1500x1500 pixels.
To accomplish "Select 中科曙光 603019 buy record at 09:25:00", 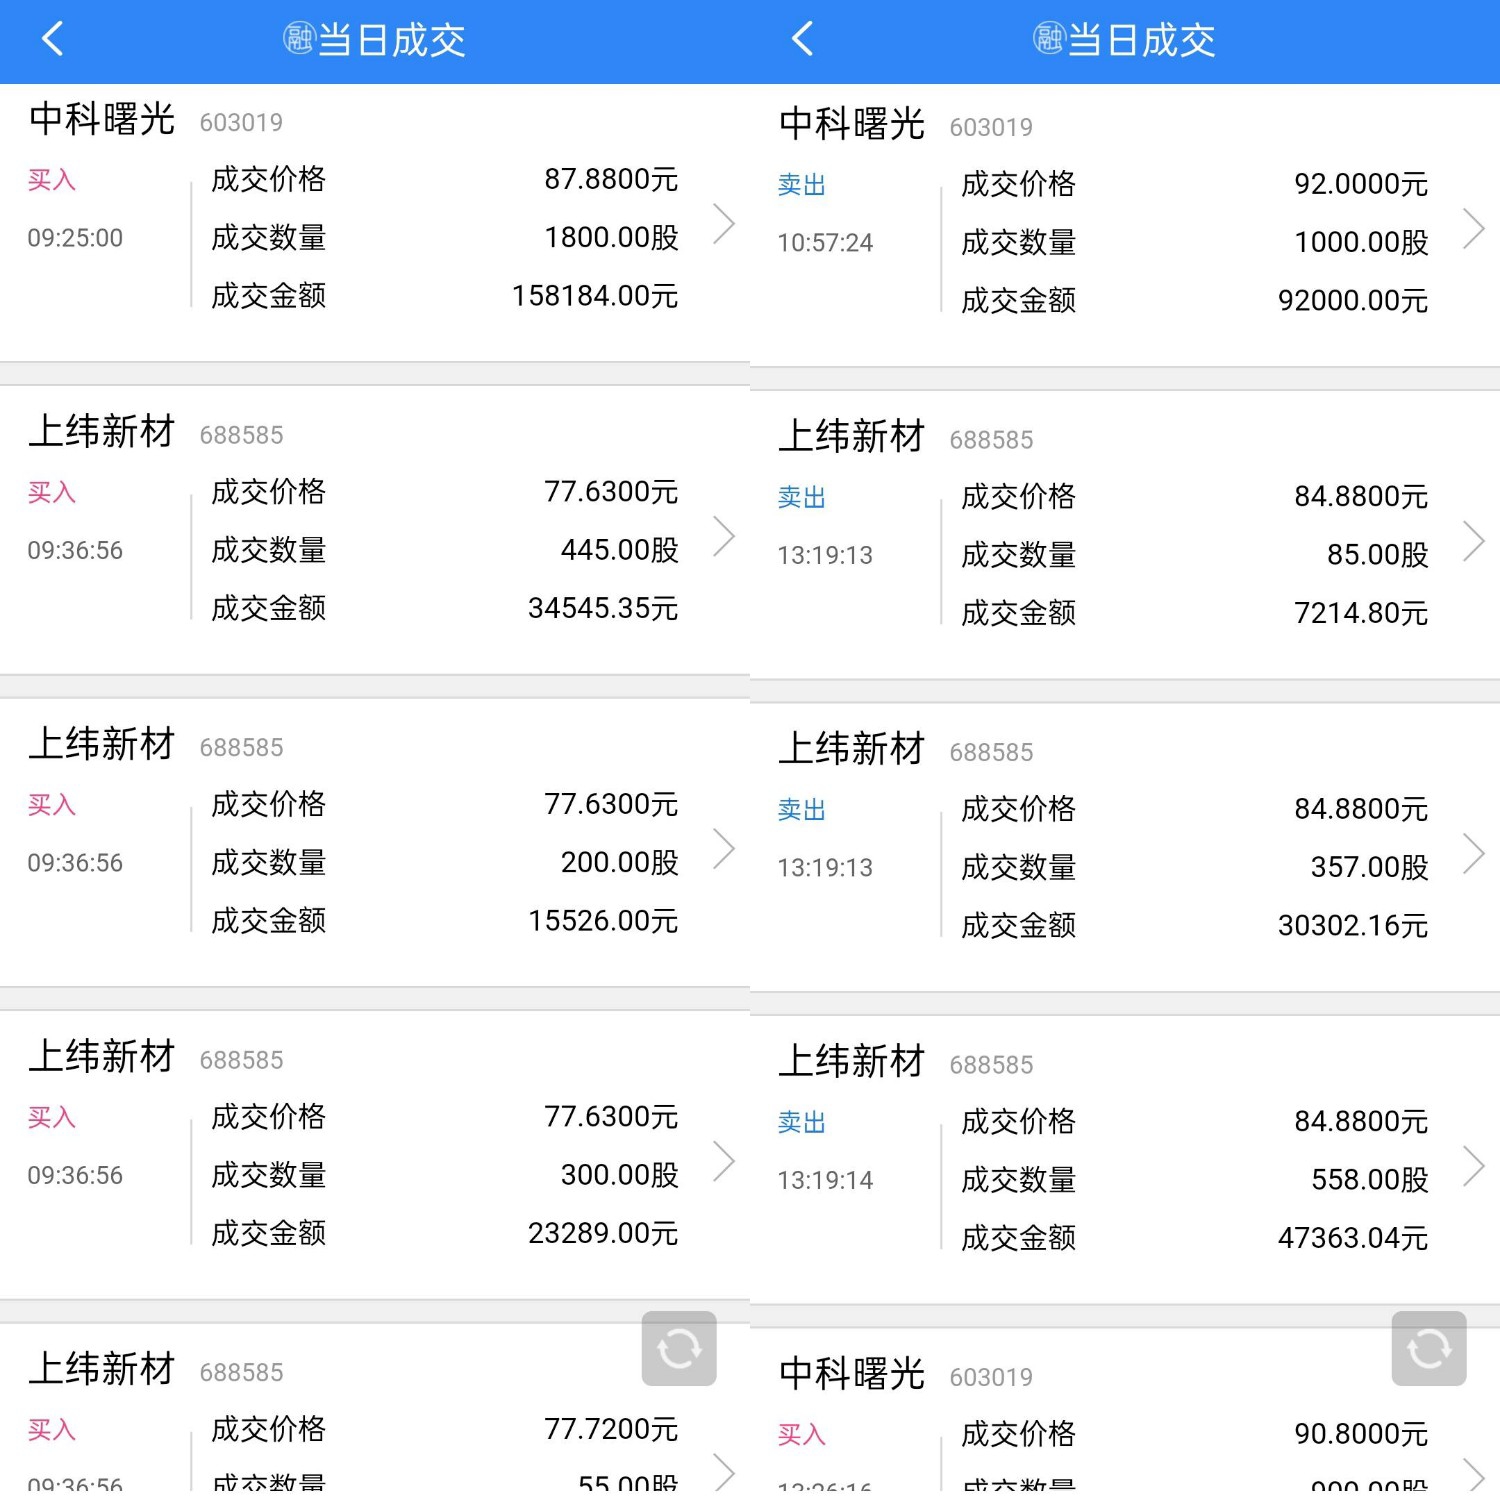I will coord(375,223).
